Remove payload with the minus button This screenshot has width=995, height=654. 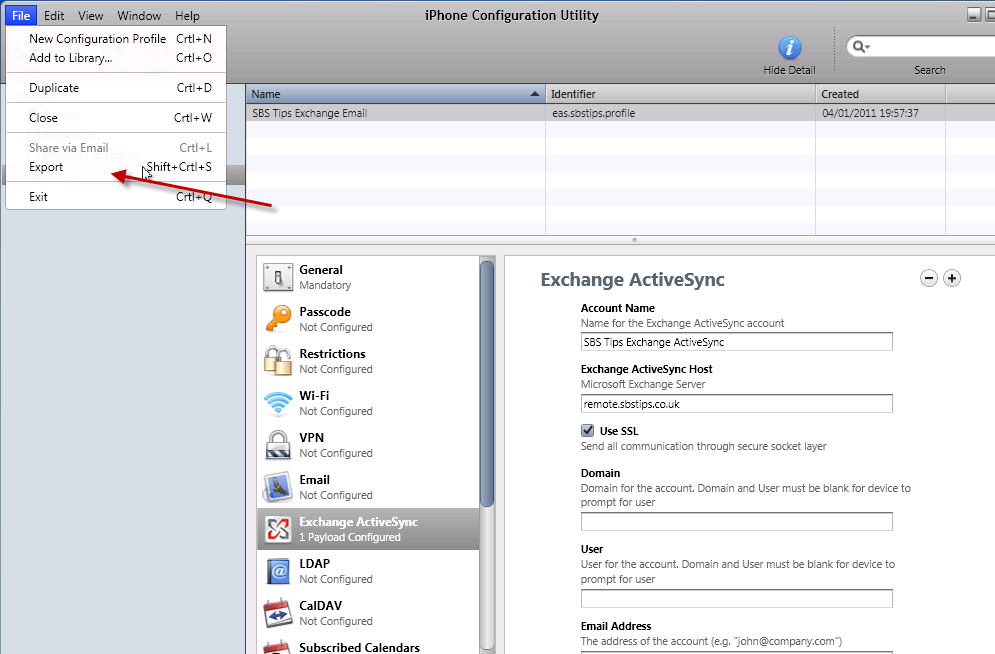[929, 278]
